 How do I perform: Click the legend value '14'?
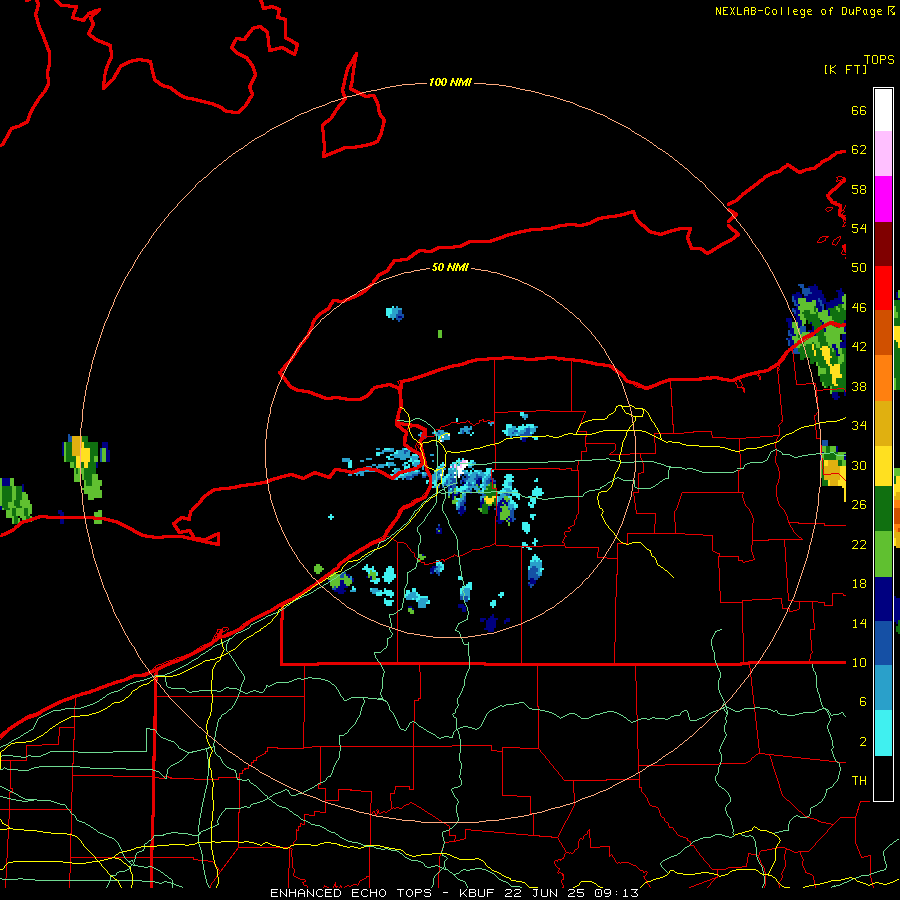859,623
